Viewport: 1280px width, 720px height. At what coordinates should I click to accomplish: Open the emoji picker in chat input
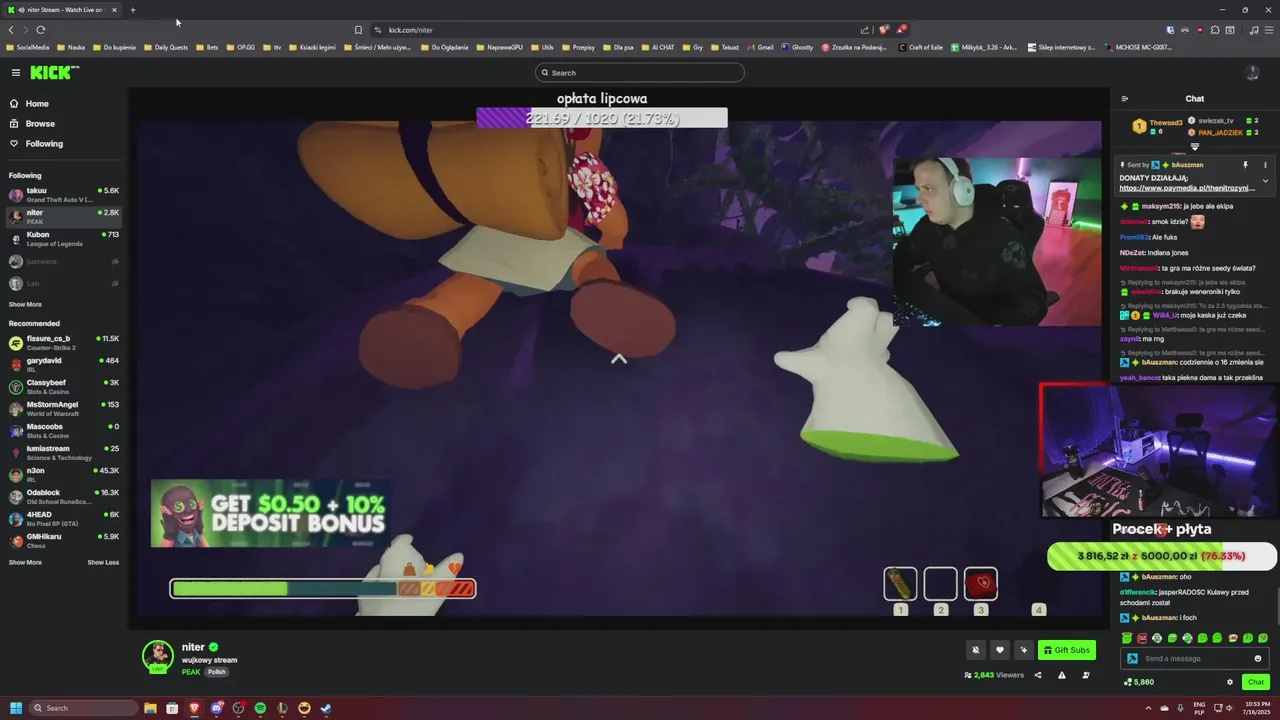[1258, 658]
